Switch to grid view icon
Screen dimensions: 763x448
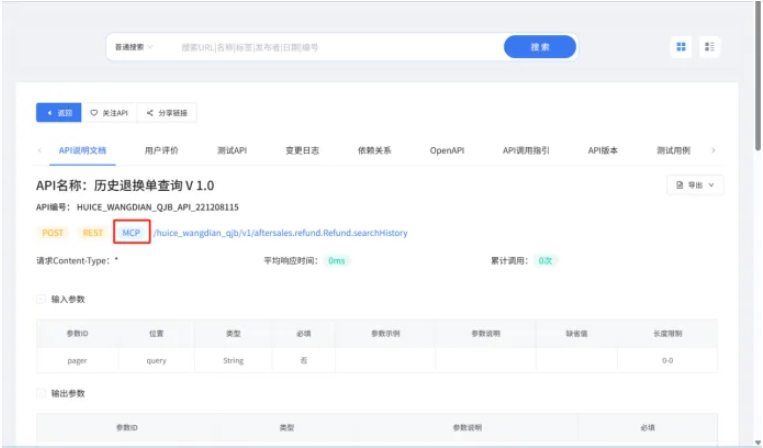pyautogui.click(x=681, y=47)
